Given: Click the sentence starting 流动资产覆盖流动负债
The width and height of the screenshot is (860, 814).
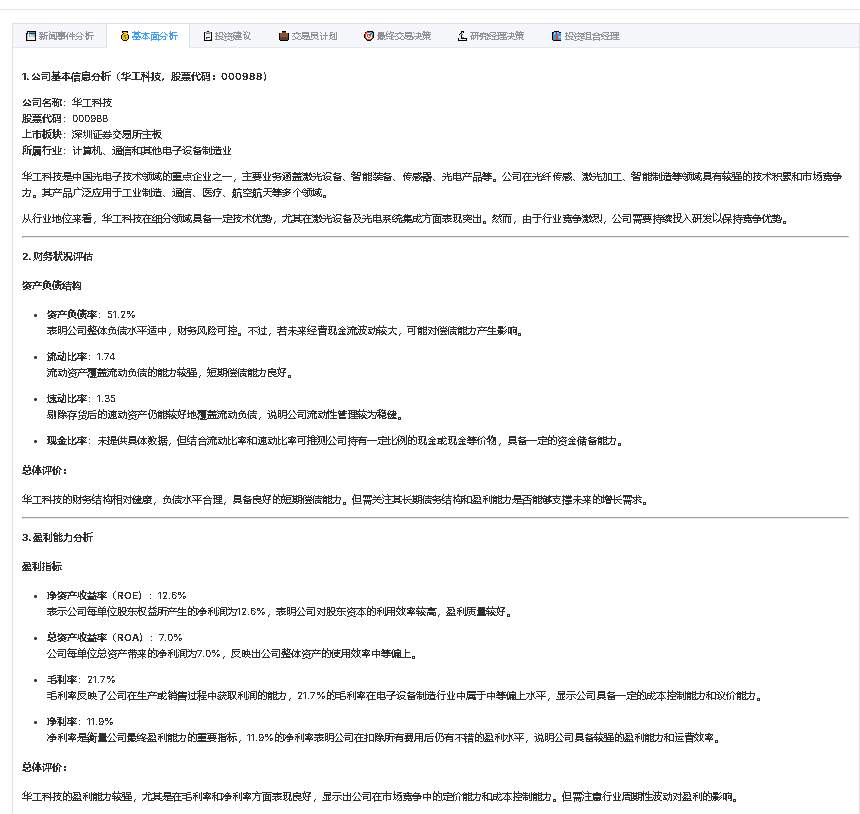Looking at the screenshot, I should coord(170,373).
